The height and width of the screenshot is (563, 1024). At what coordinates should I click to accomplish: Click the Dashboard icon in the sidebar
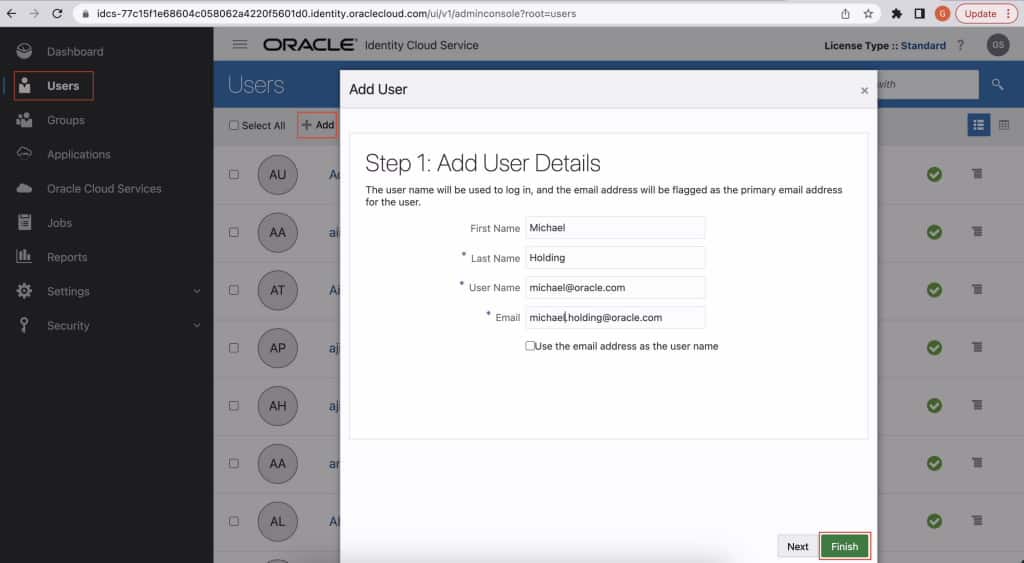point(24,51)
